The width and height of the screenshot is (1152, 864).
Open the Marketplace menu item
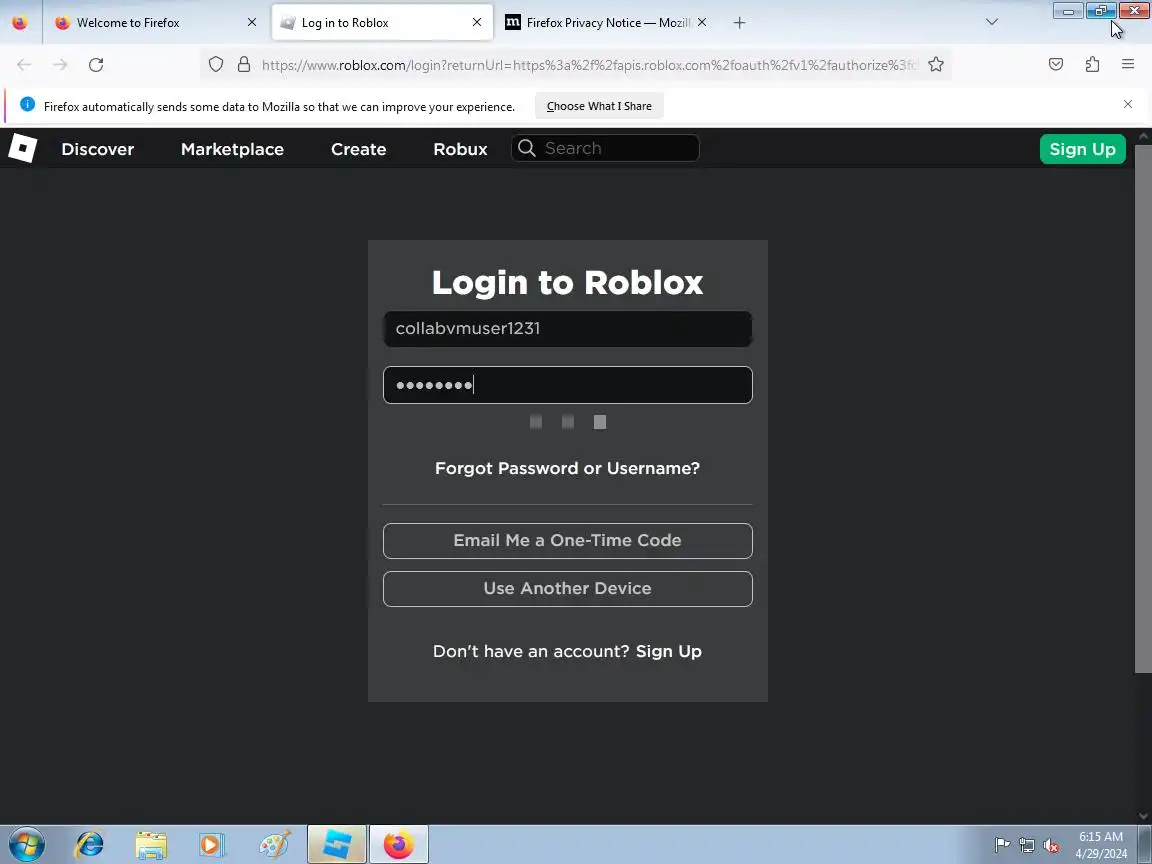coord(232,149)
